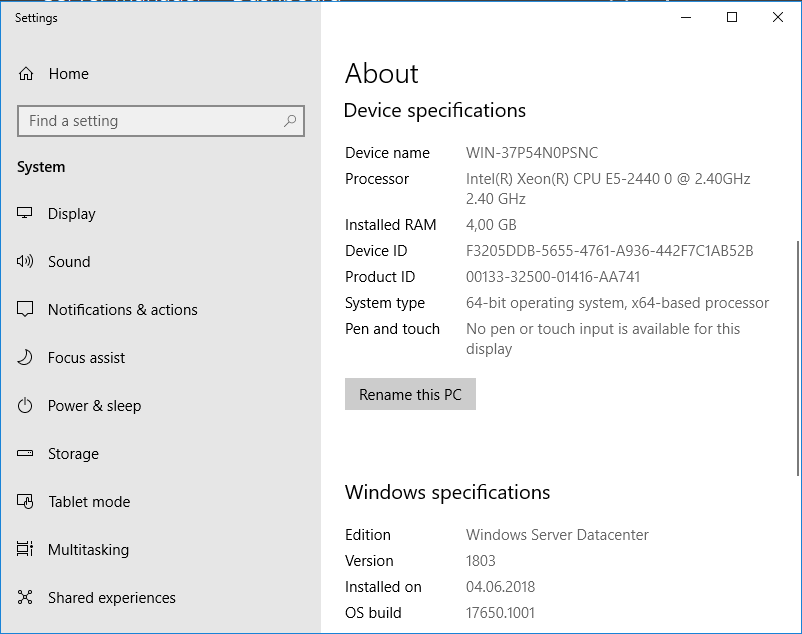802x634 pixels.
Task: Click the Shared experiences icon
Action: [25, 597]
